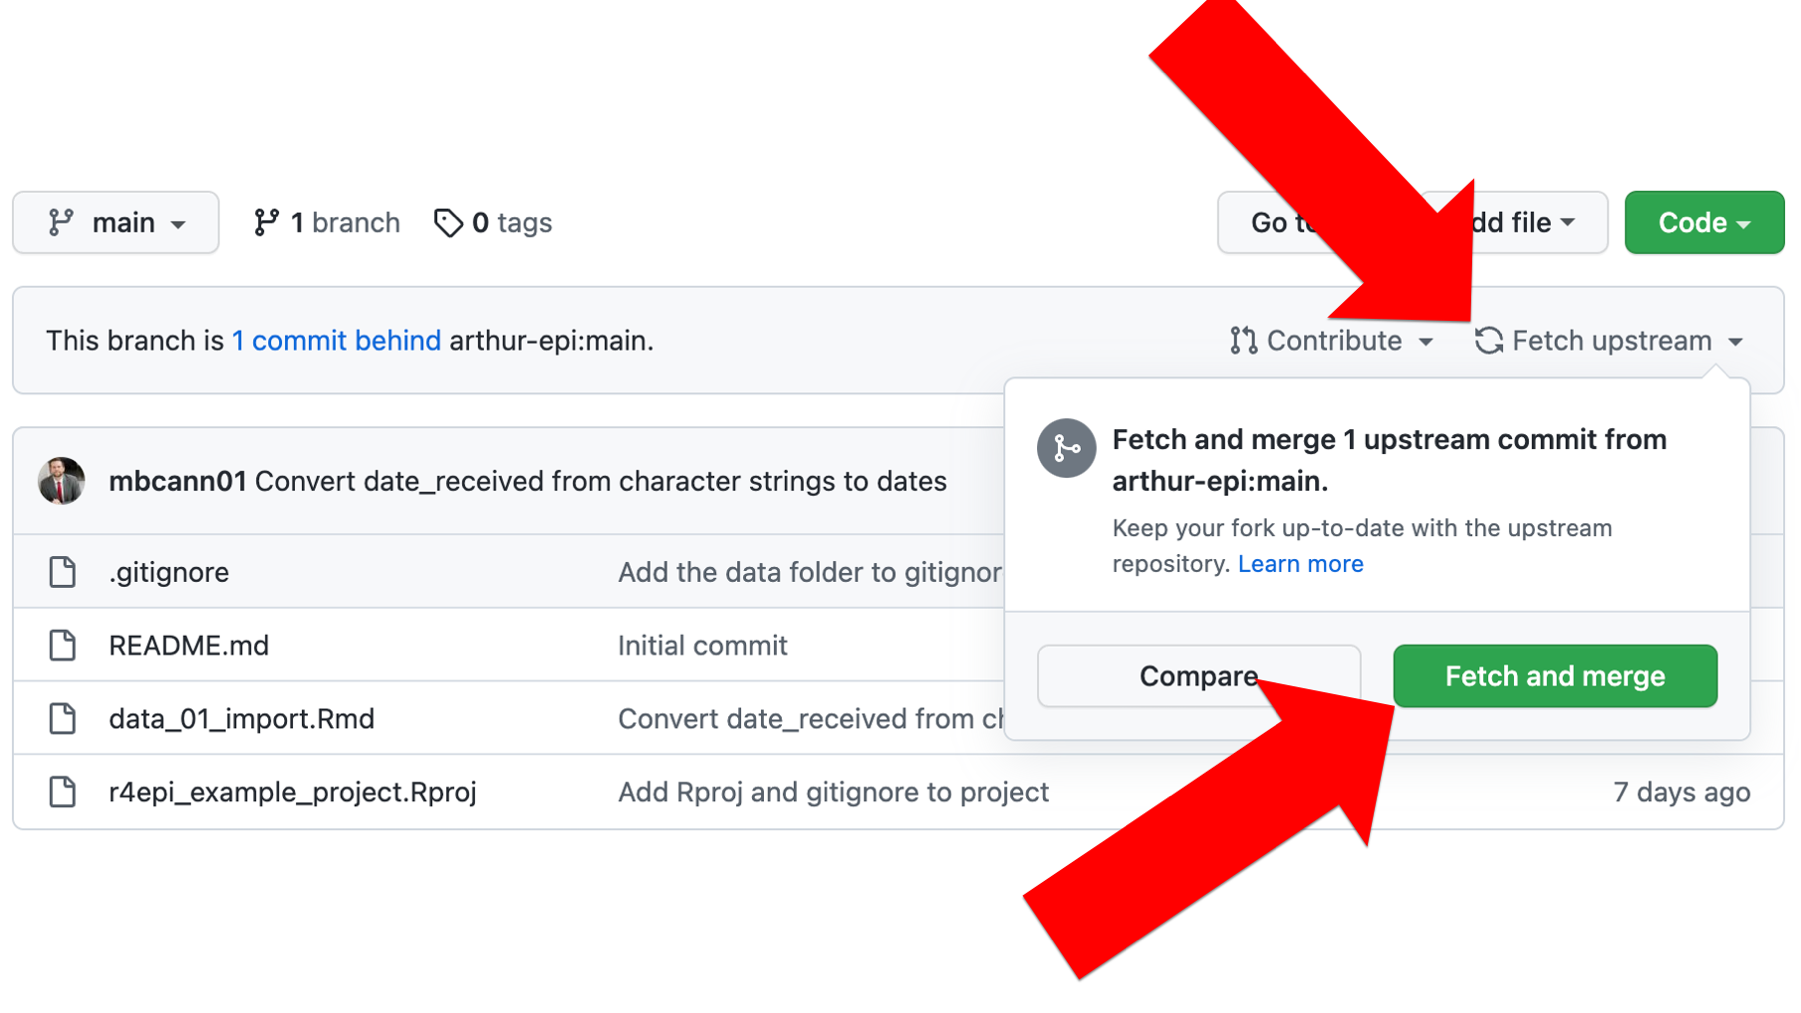The width and height of the screenshot is (1801, 1013).
Task: Click the Compare button
Action: tap(1199, 676)
